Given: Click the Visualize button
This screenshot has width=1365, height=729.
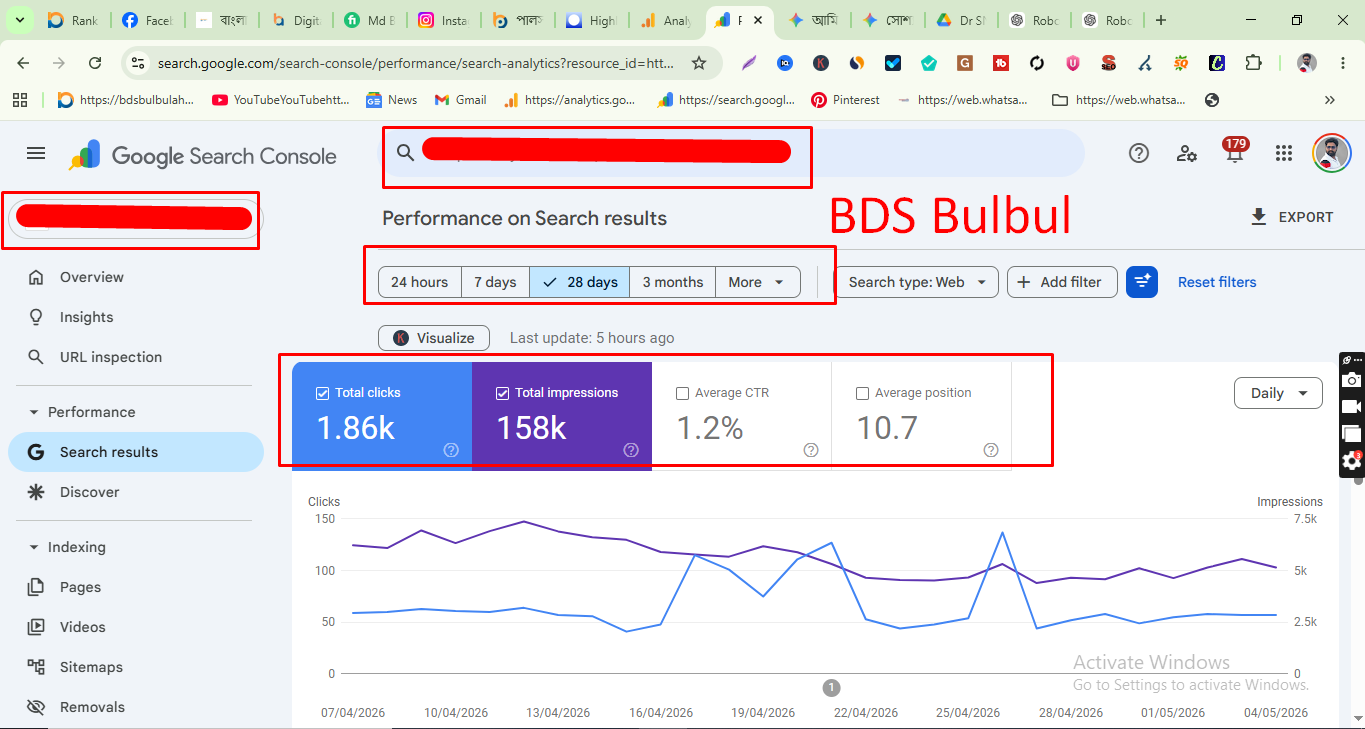Looking at the screenshot, I should (434, 338).
